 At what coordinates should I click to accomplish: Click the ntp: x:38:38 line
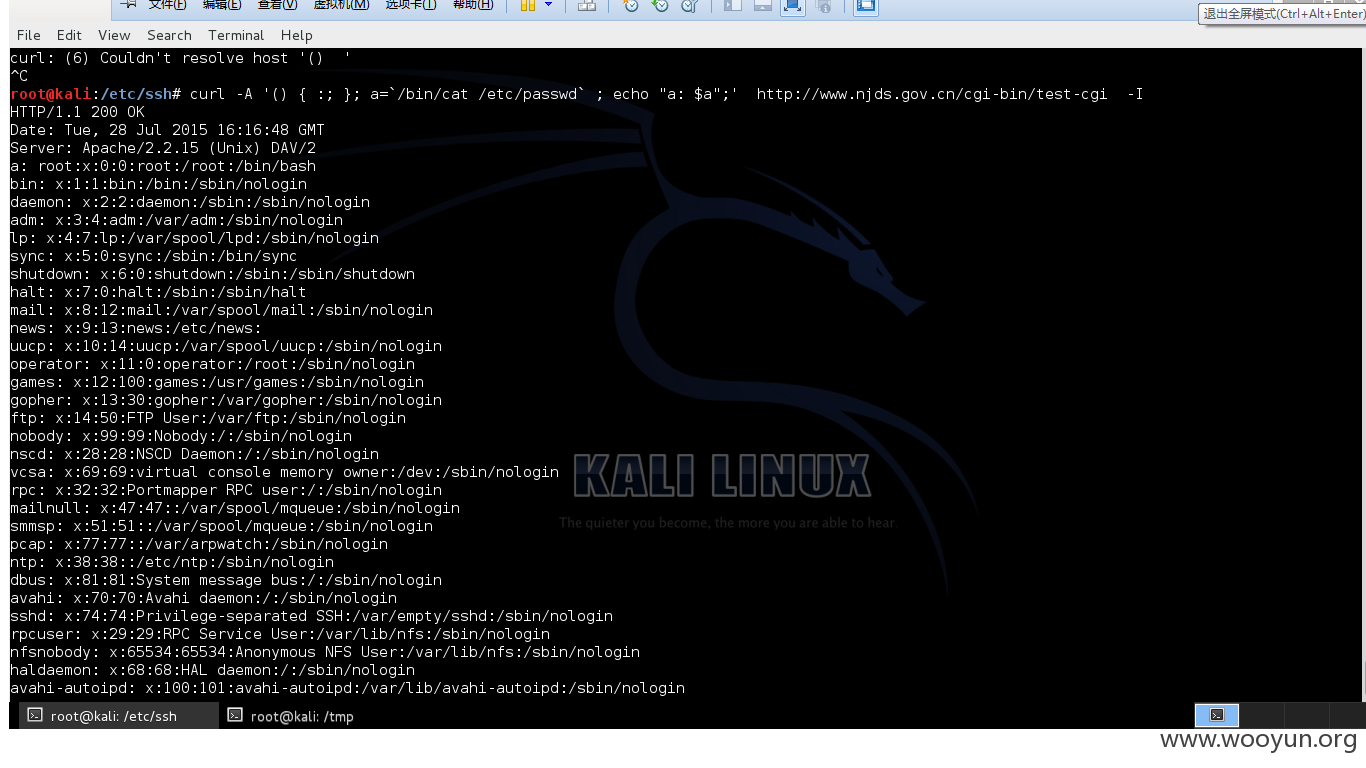click(172, 562)
